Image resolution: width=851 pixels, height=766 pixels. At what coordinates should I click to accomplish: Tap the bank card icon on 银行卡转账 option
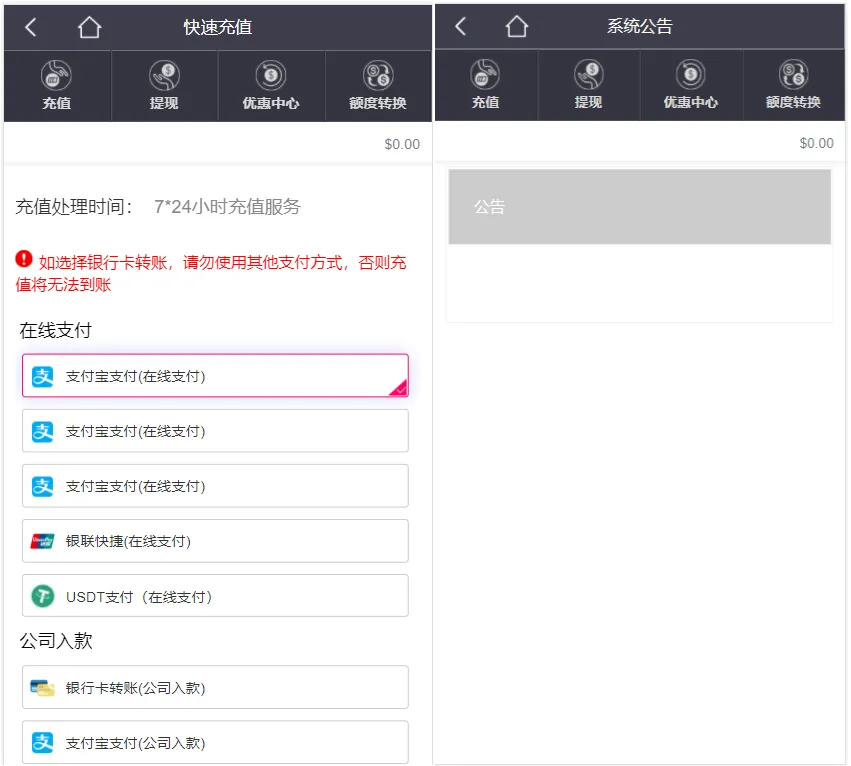point(41,687)
